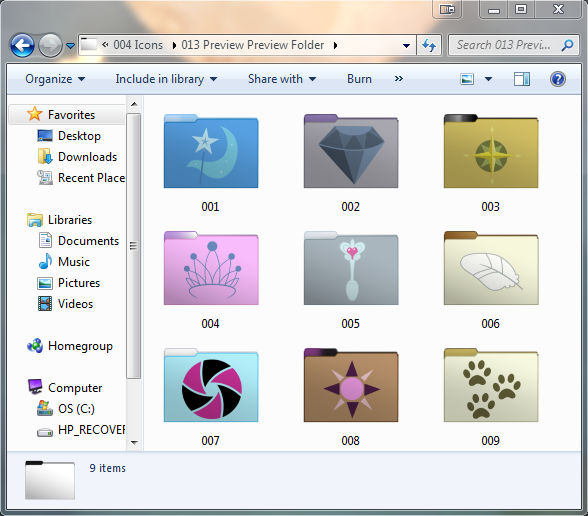Open Windows Help question mark icon
The image size is (588, 516).
click(x=558, y=79)
